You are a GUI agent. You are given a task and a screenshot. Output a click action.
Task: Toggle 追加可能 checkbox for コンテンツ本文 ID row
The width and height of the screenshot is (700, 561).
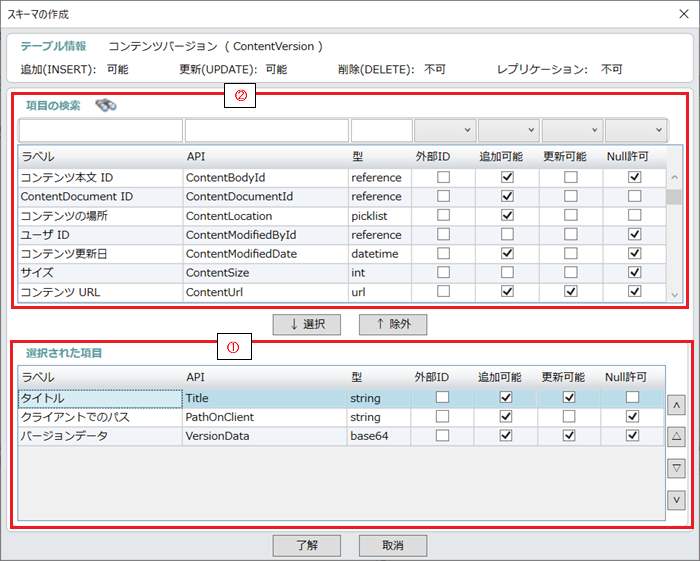click(x=507, y=177)
